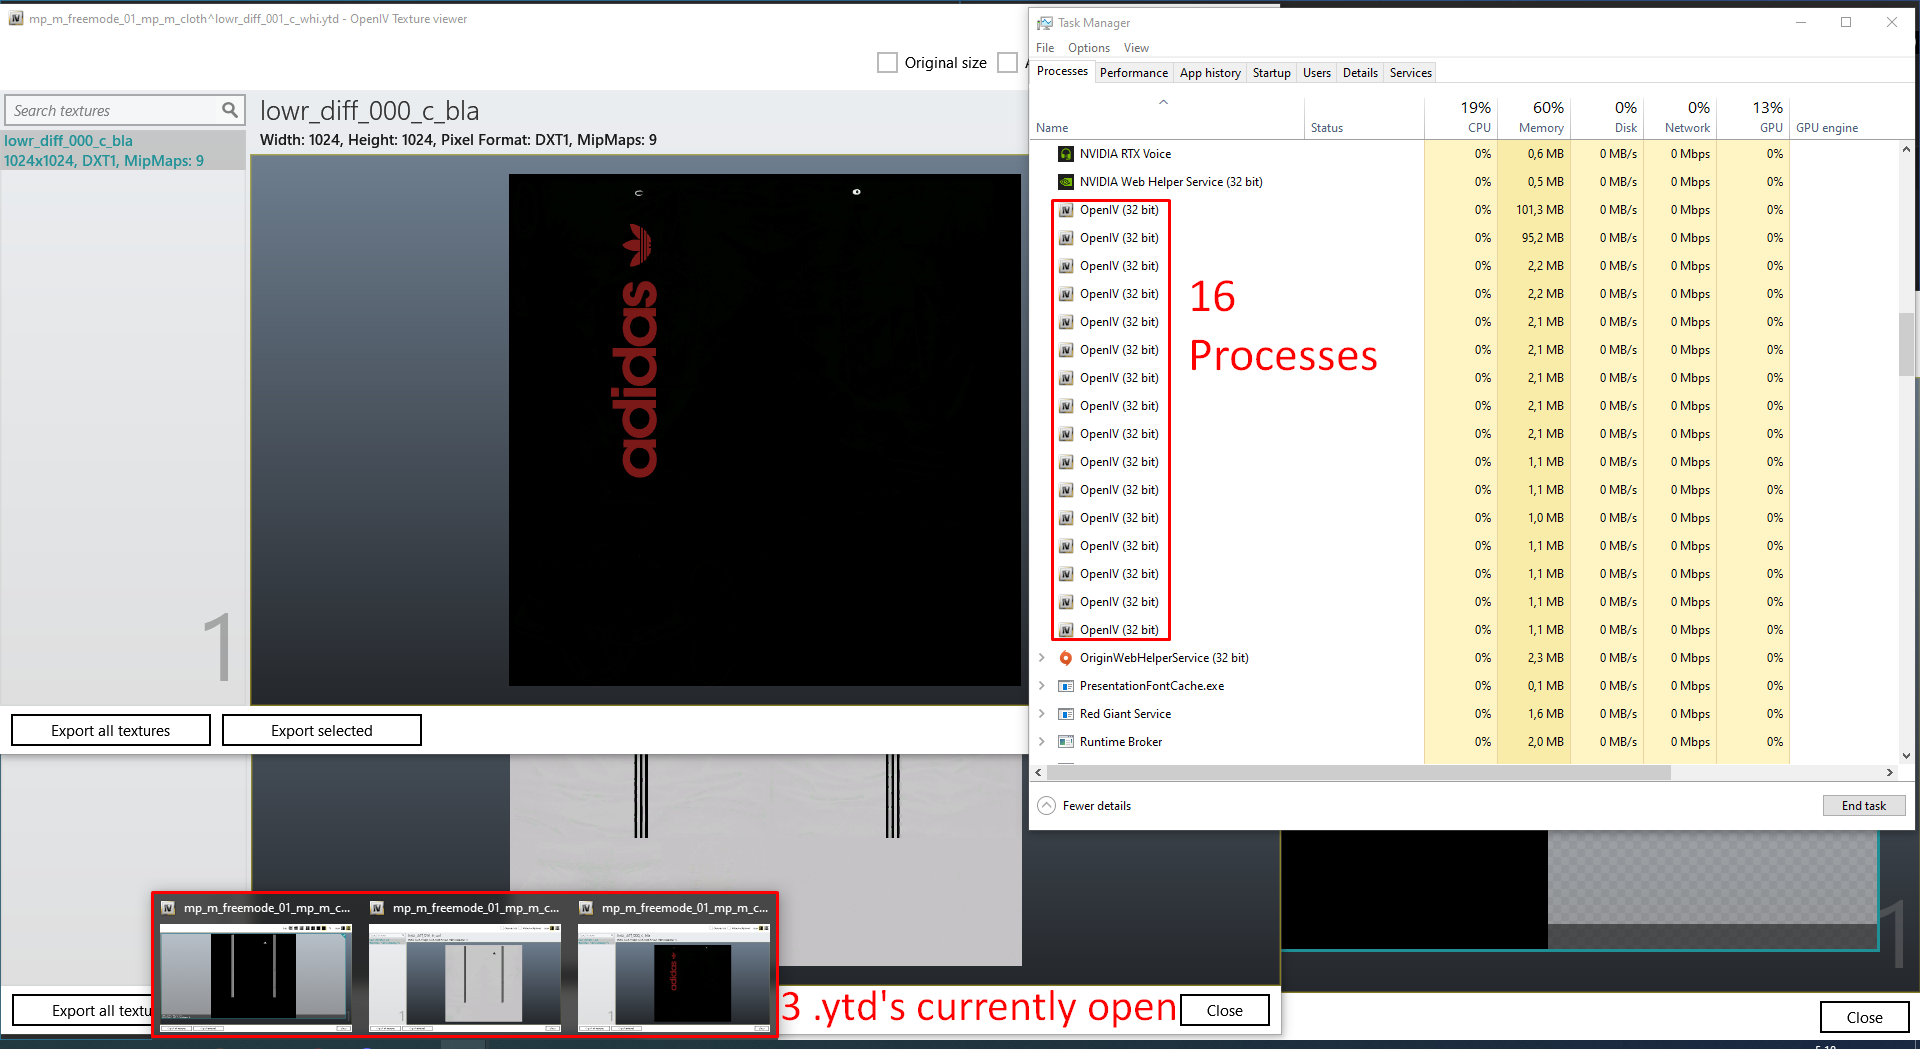Switch to the Performance tab
The height and width of the screenshot is (1049, 1920).
1133,73
